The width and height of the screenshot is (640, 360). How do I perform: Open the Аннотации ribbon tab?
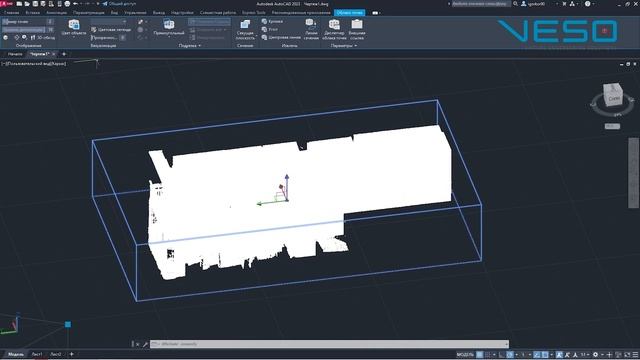point(56,13)
